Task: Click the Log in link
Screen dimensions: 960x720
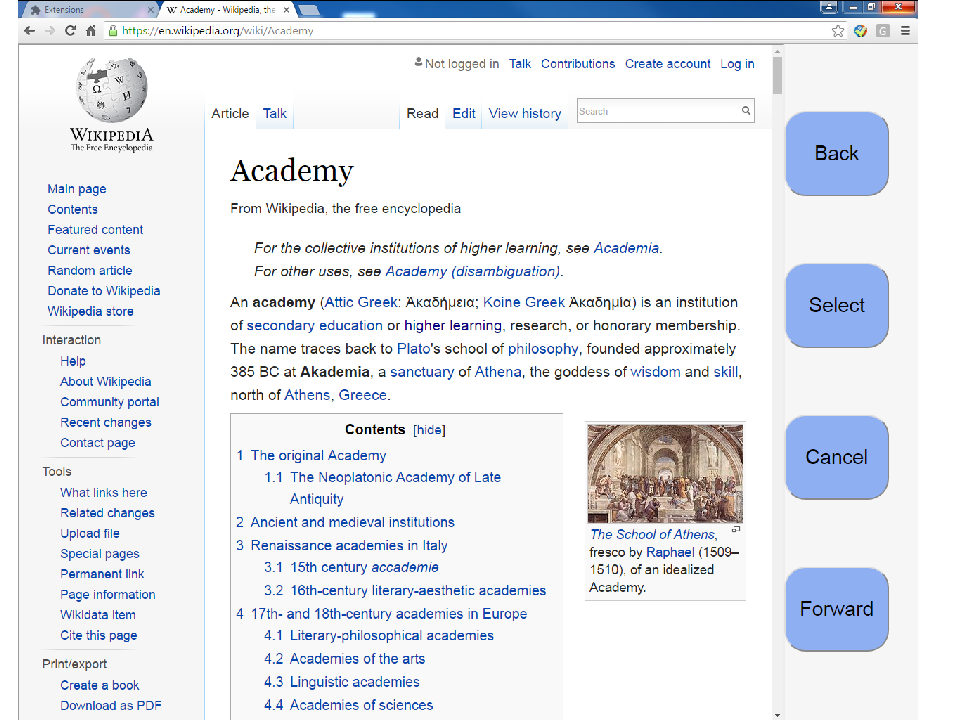Action: pos(737,64)
